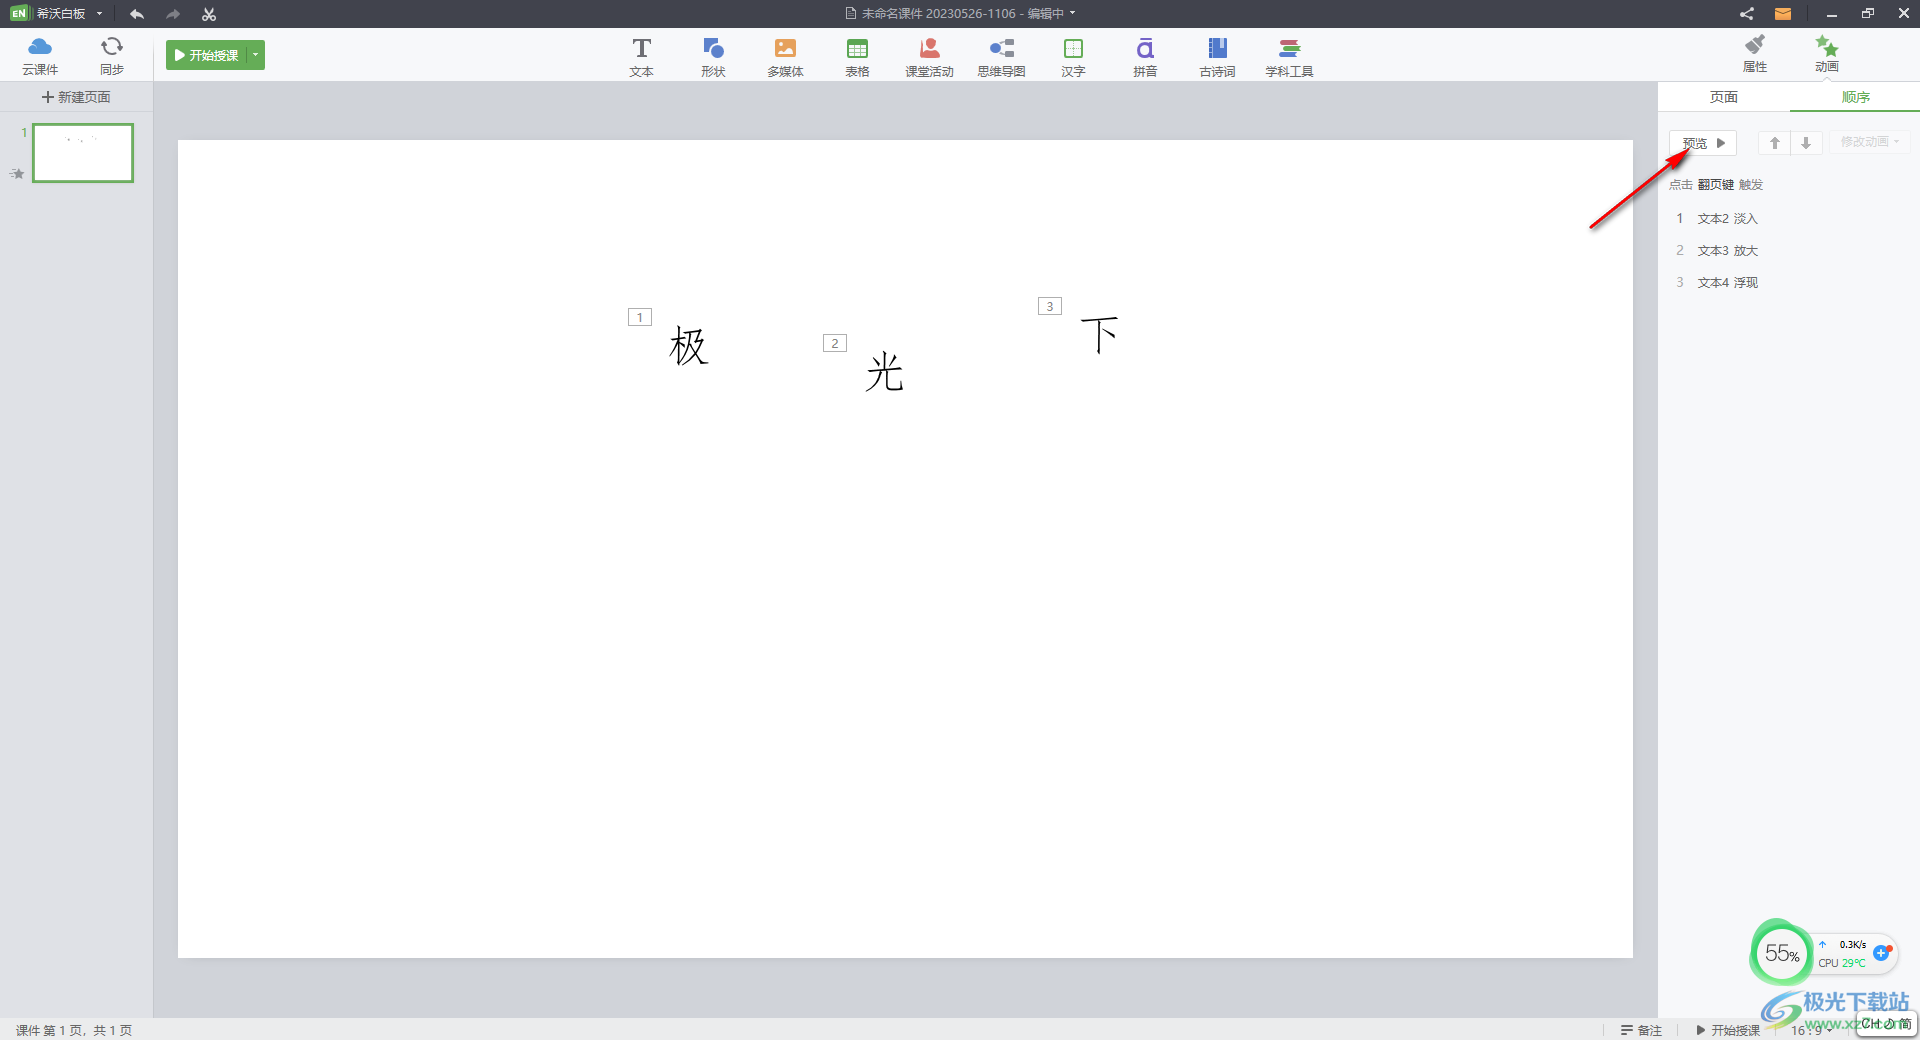The image size is (1920, 1040).
Task: Switch to the 页面 tab
Action: tap(1724, 97)
